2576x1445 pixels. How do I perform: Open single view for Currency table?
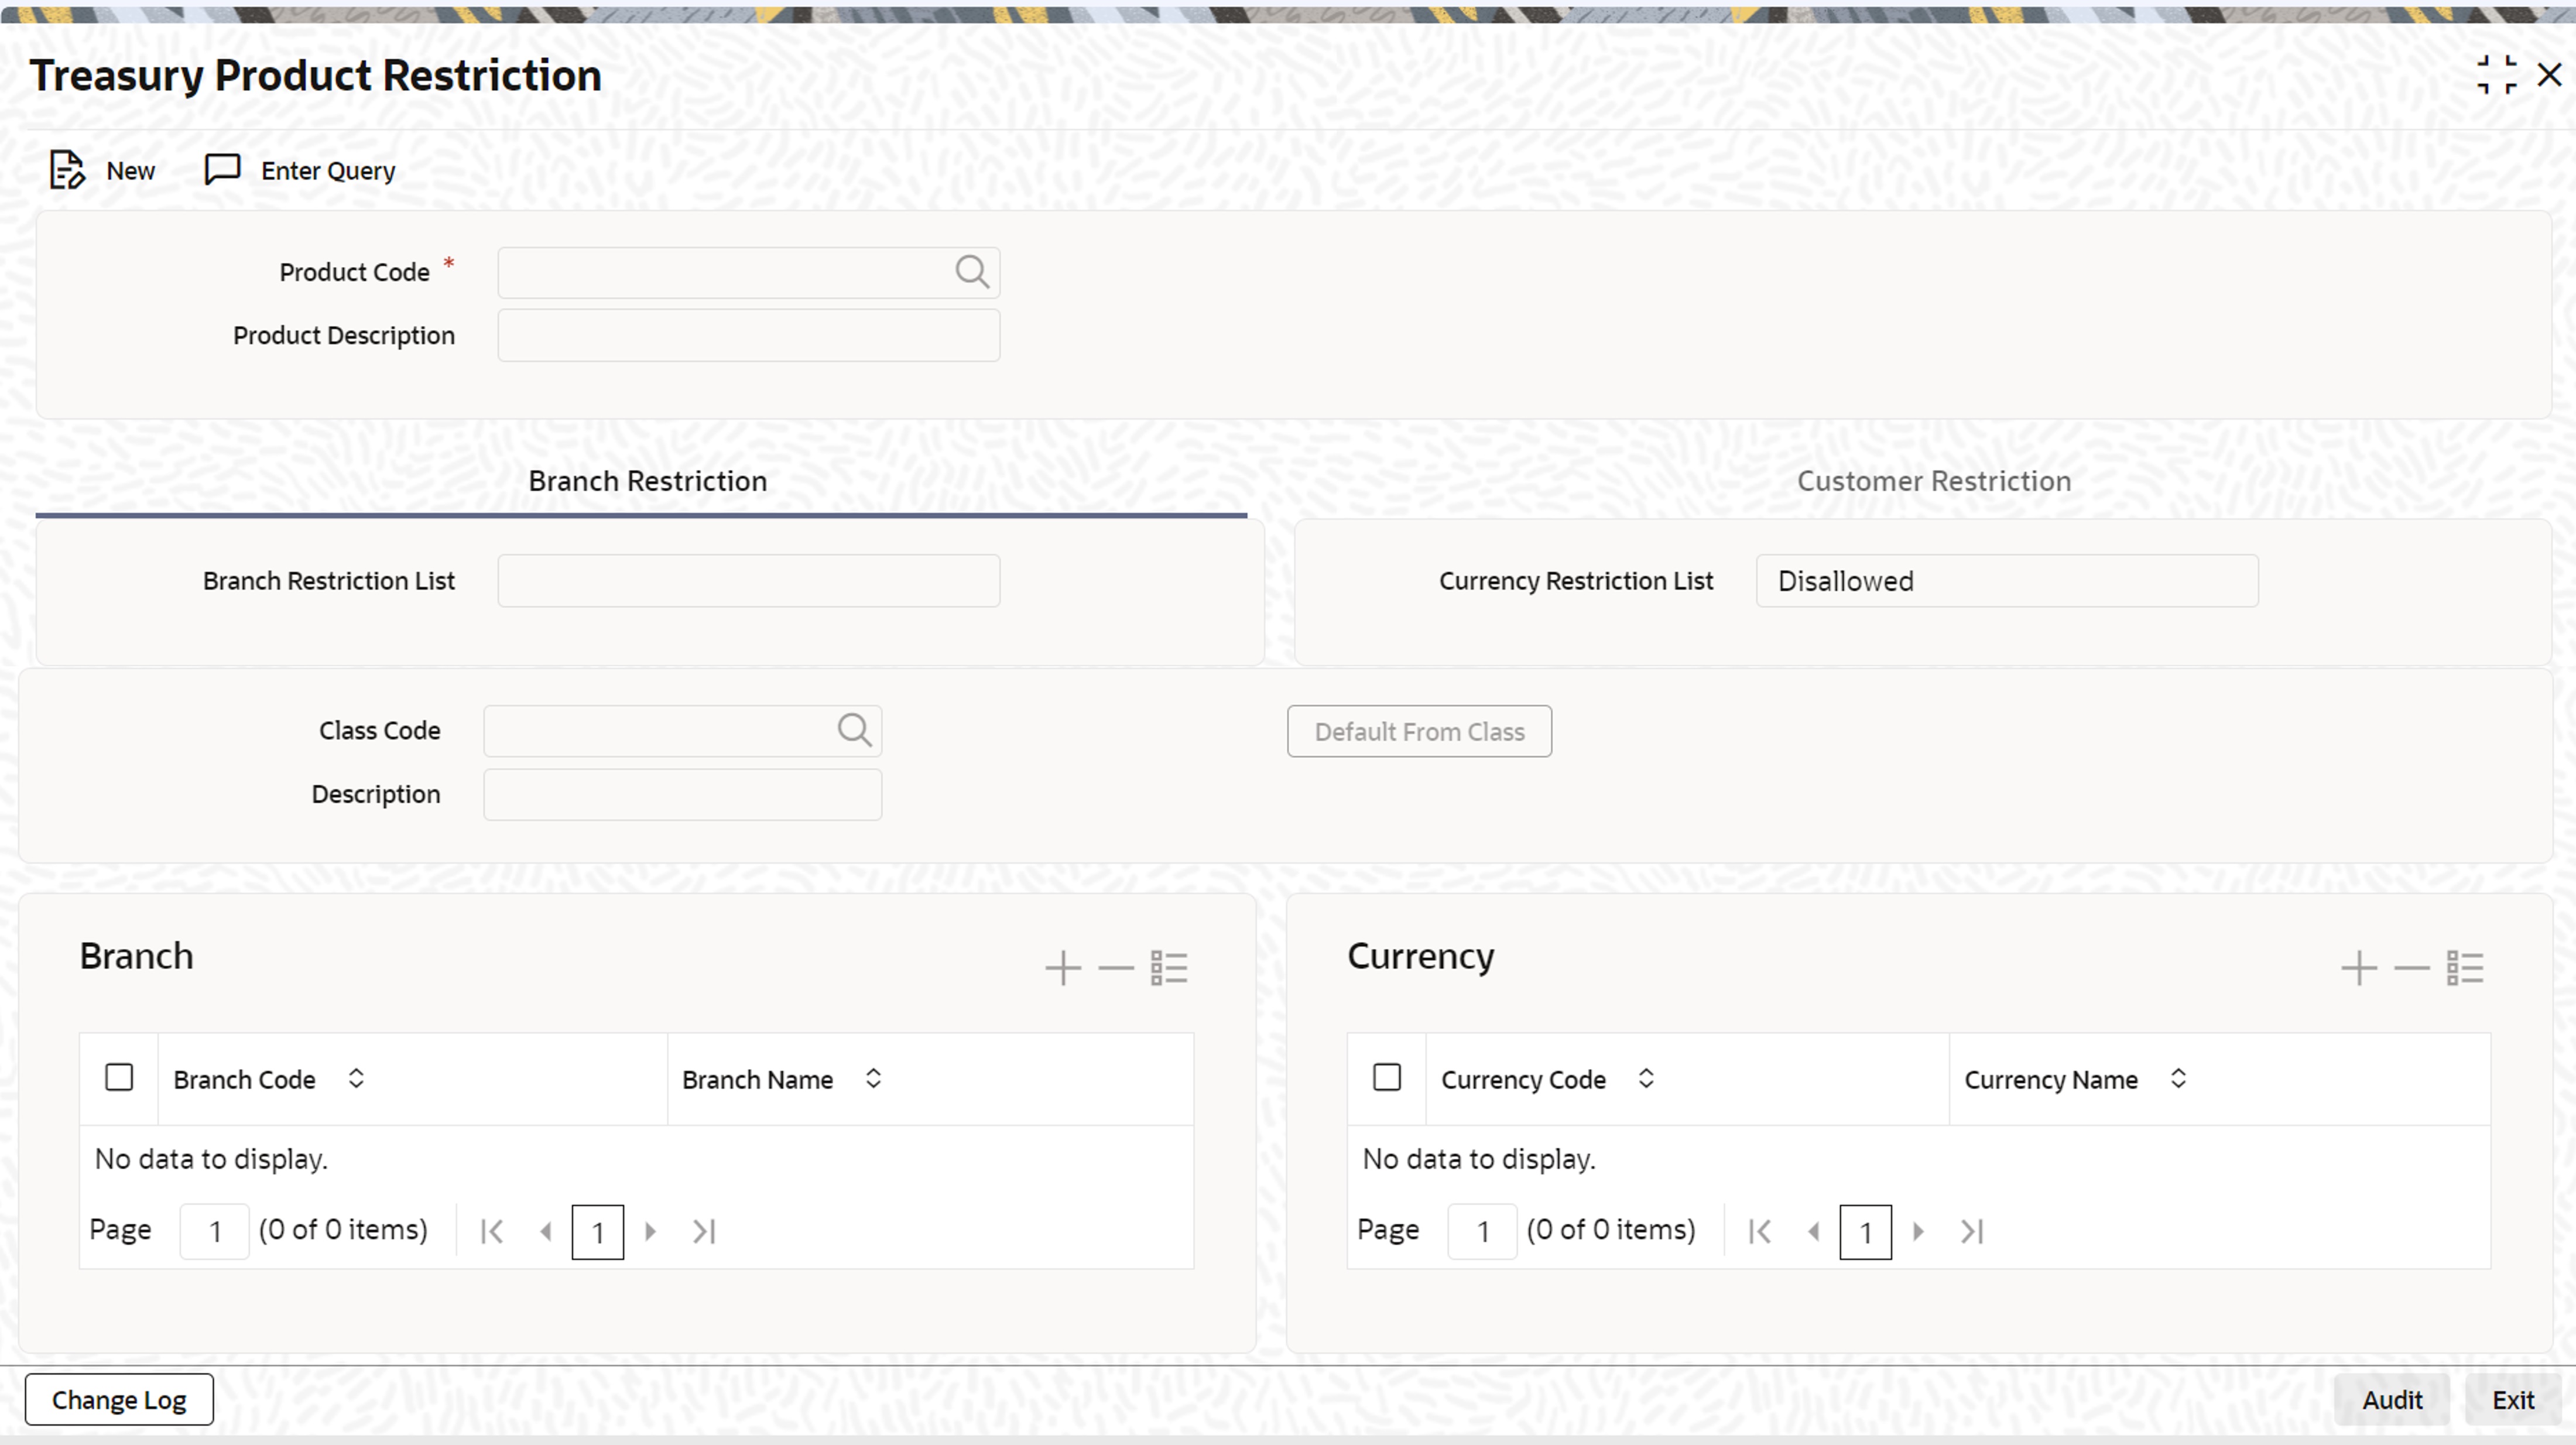(x=2464, y=968)
